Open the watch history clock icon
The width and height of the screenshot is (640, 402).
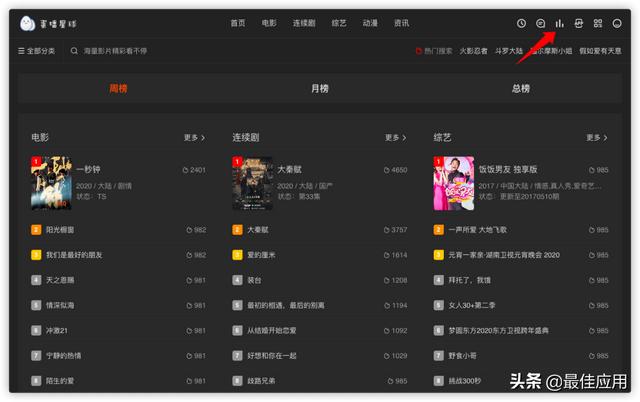[x=521, y=23]
